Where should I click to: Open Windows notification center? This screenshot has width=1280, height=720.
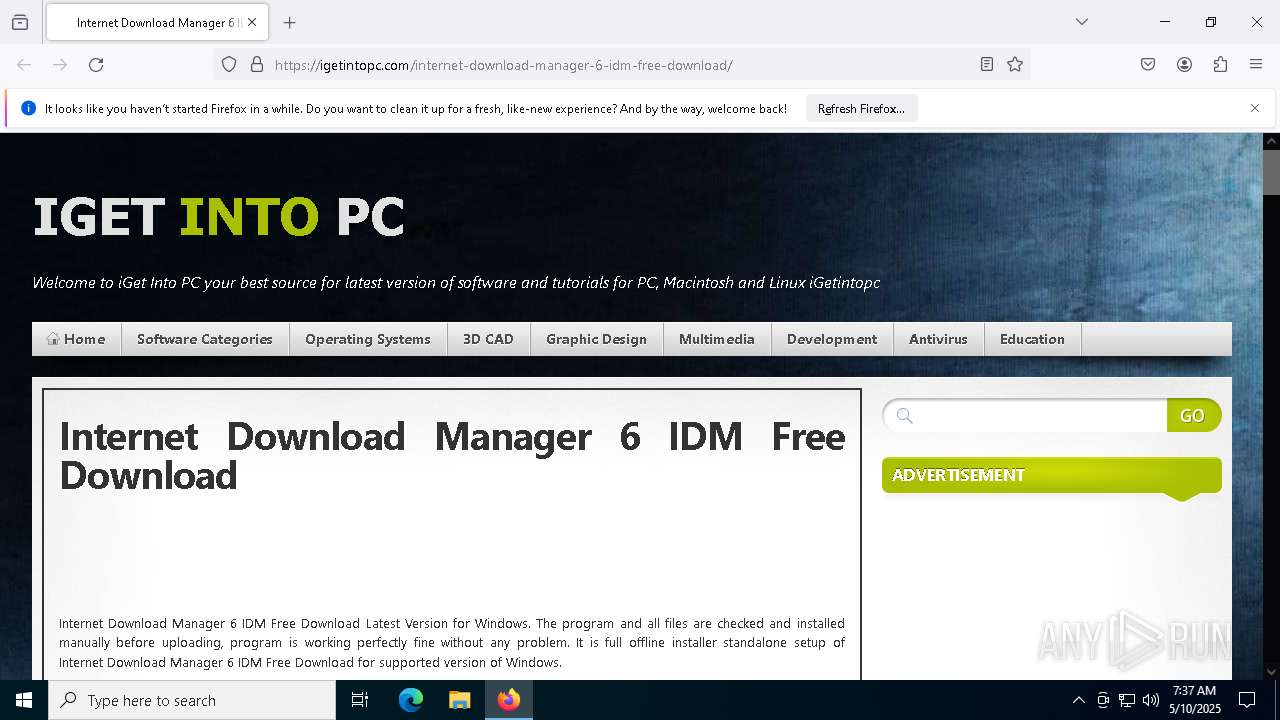(x=1248, y=700)
